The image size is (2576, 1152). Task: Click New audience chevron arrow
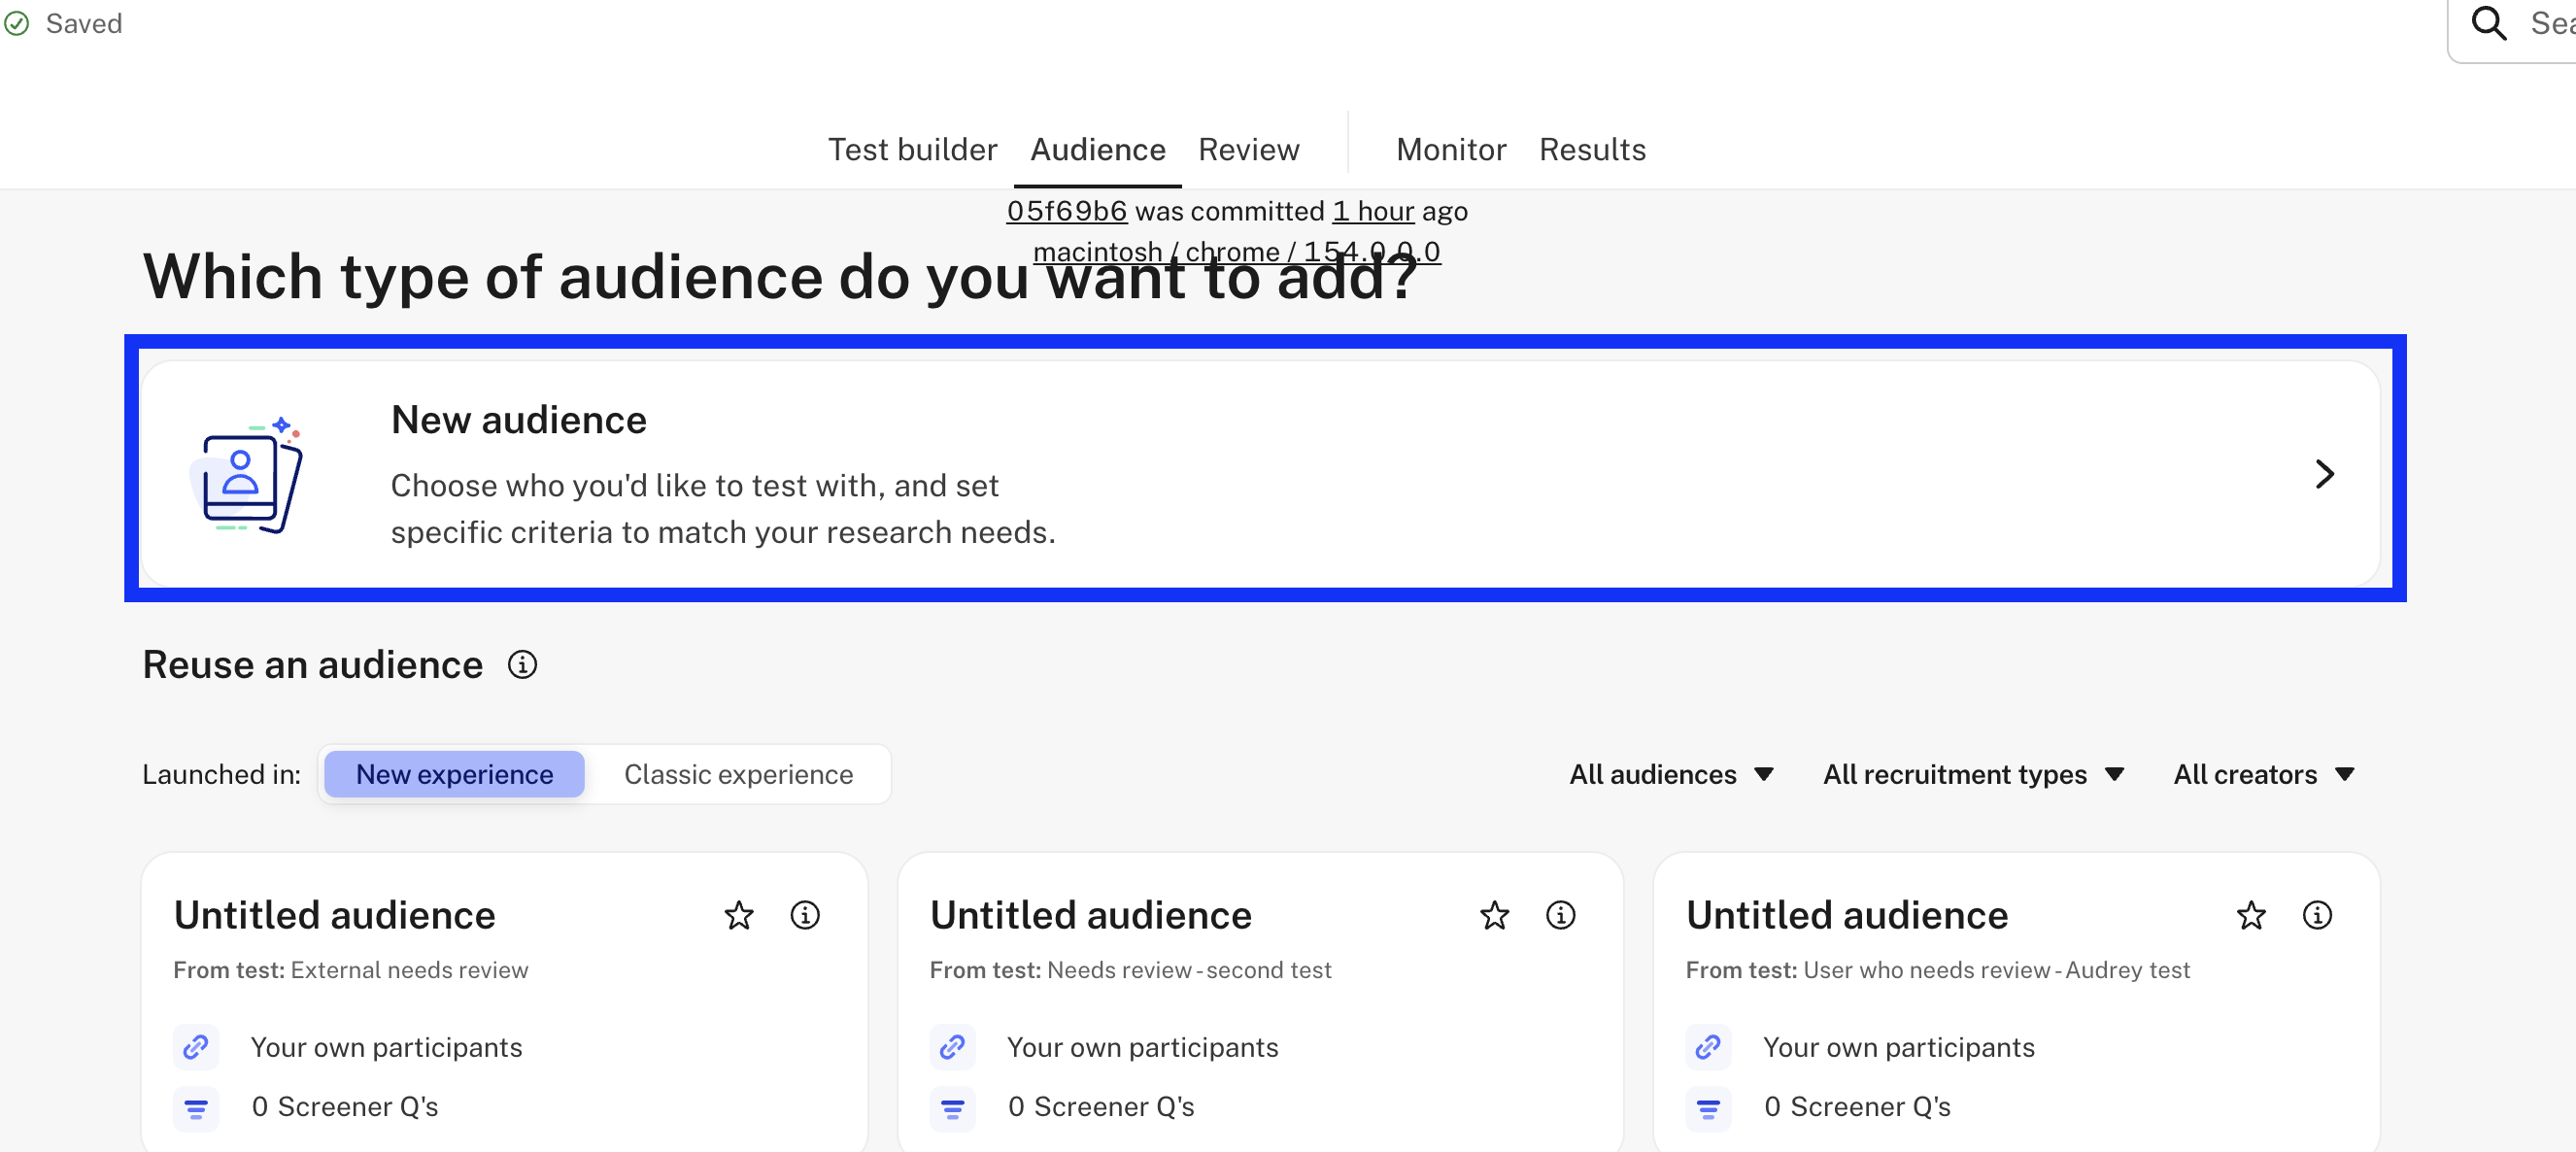coord(2324,474)
